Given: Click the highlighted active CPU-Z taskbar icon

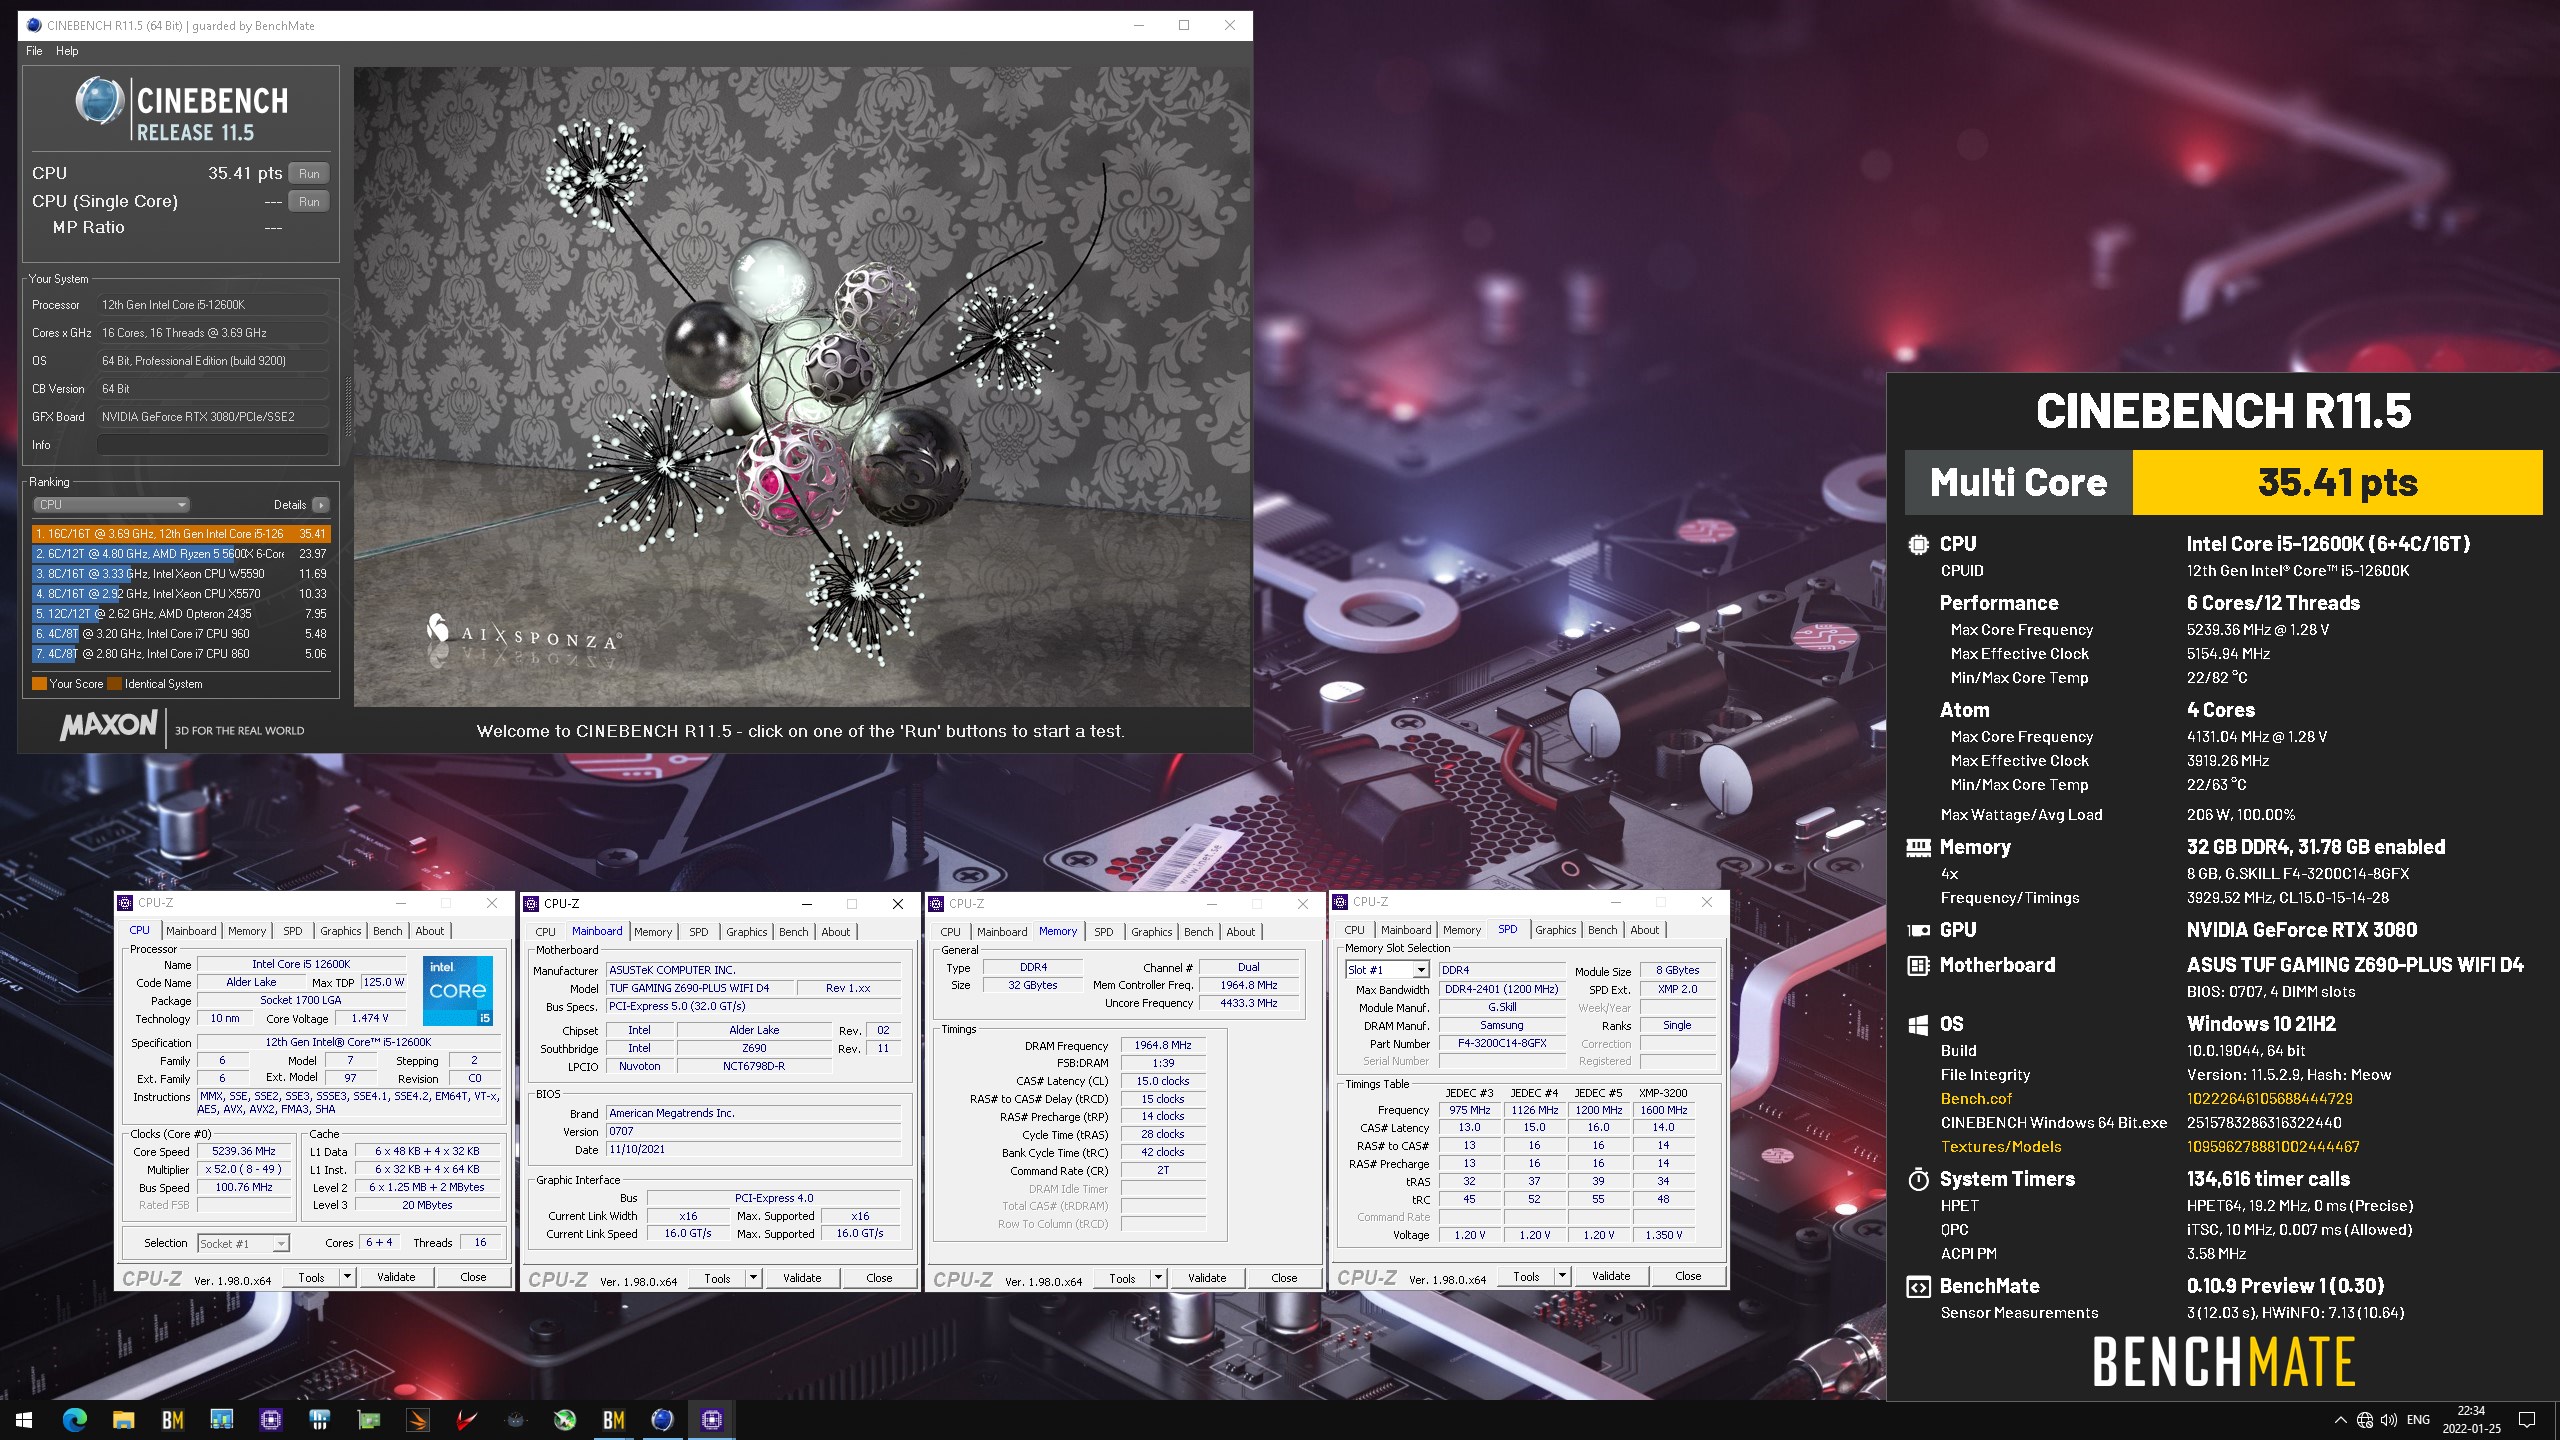Looking at the screenshot, I should click(711, 1419).
